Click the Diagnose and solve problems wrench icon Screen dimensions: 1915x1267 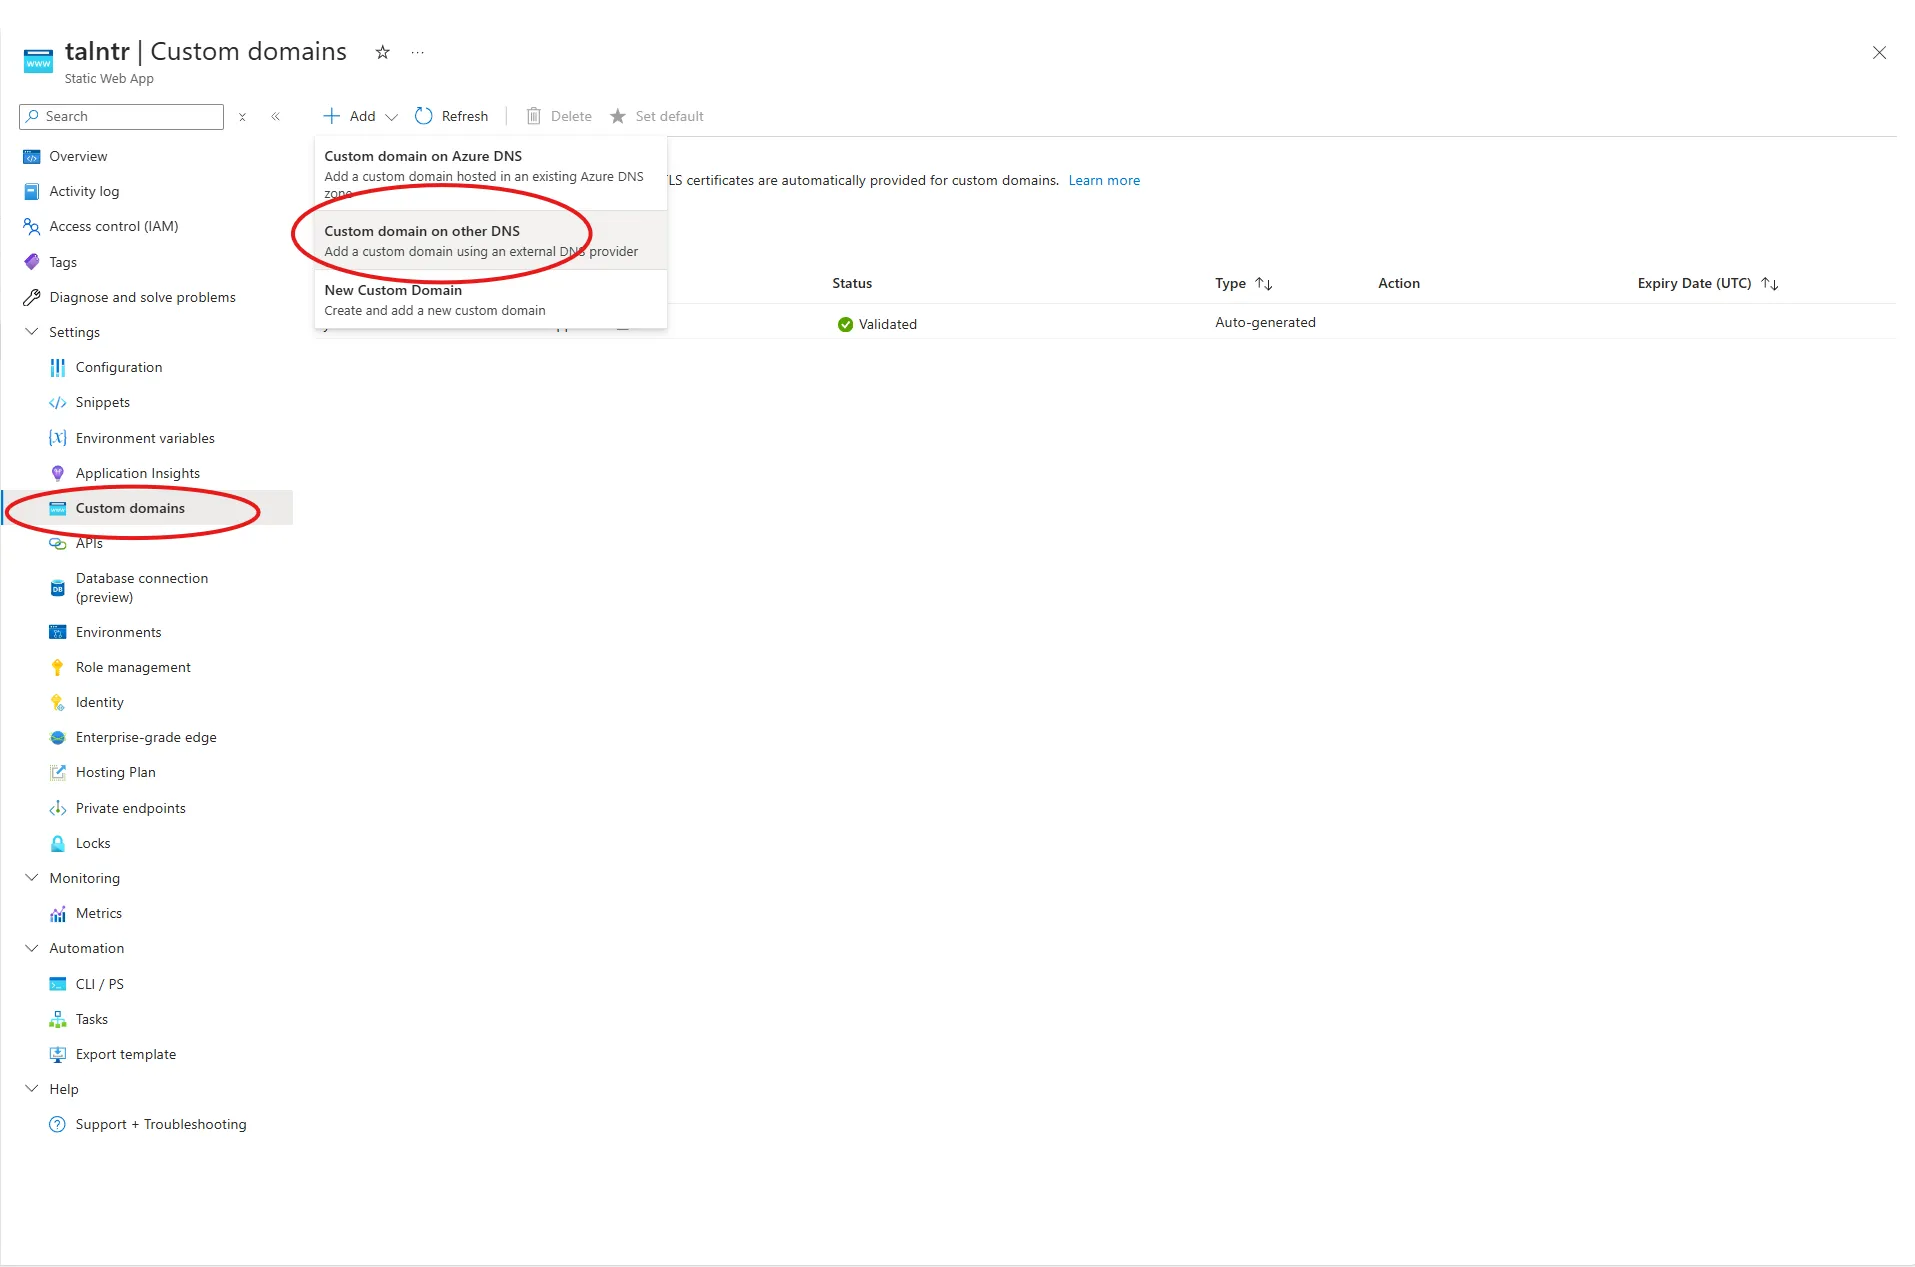(32, 297)
